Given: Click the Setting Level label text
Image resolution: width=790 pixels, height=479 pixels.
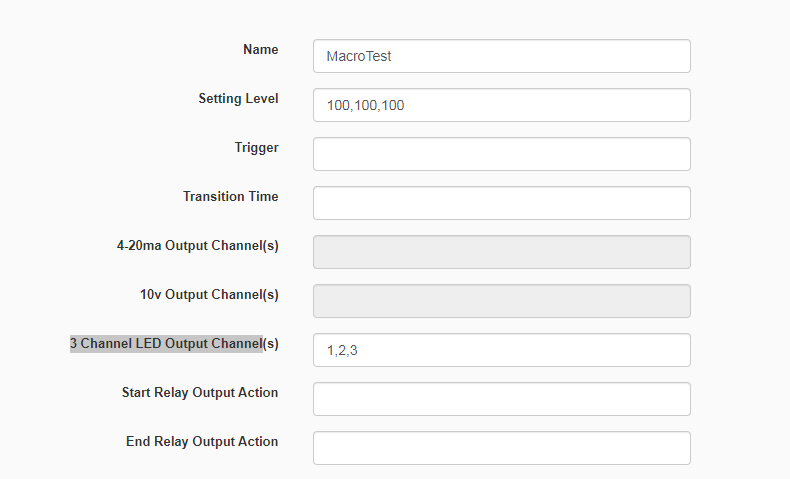Looking at the screenshot, I should pyautogui.click(x=238, y=99).
